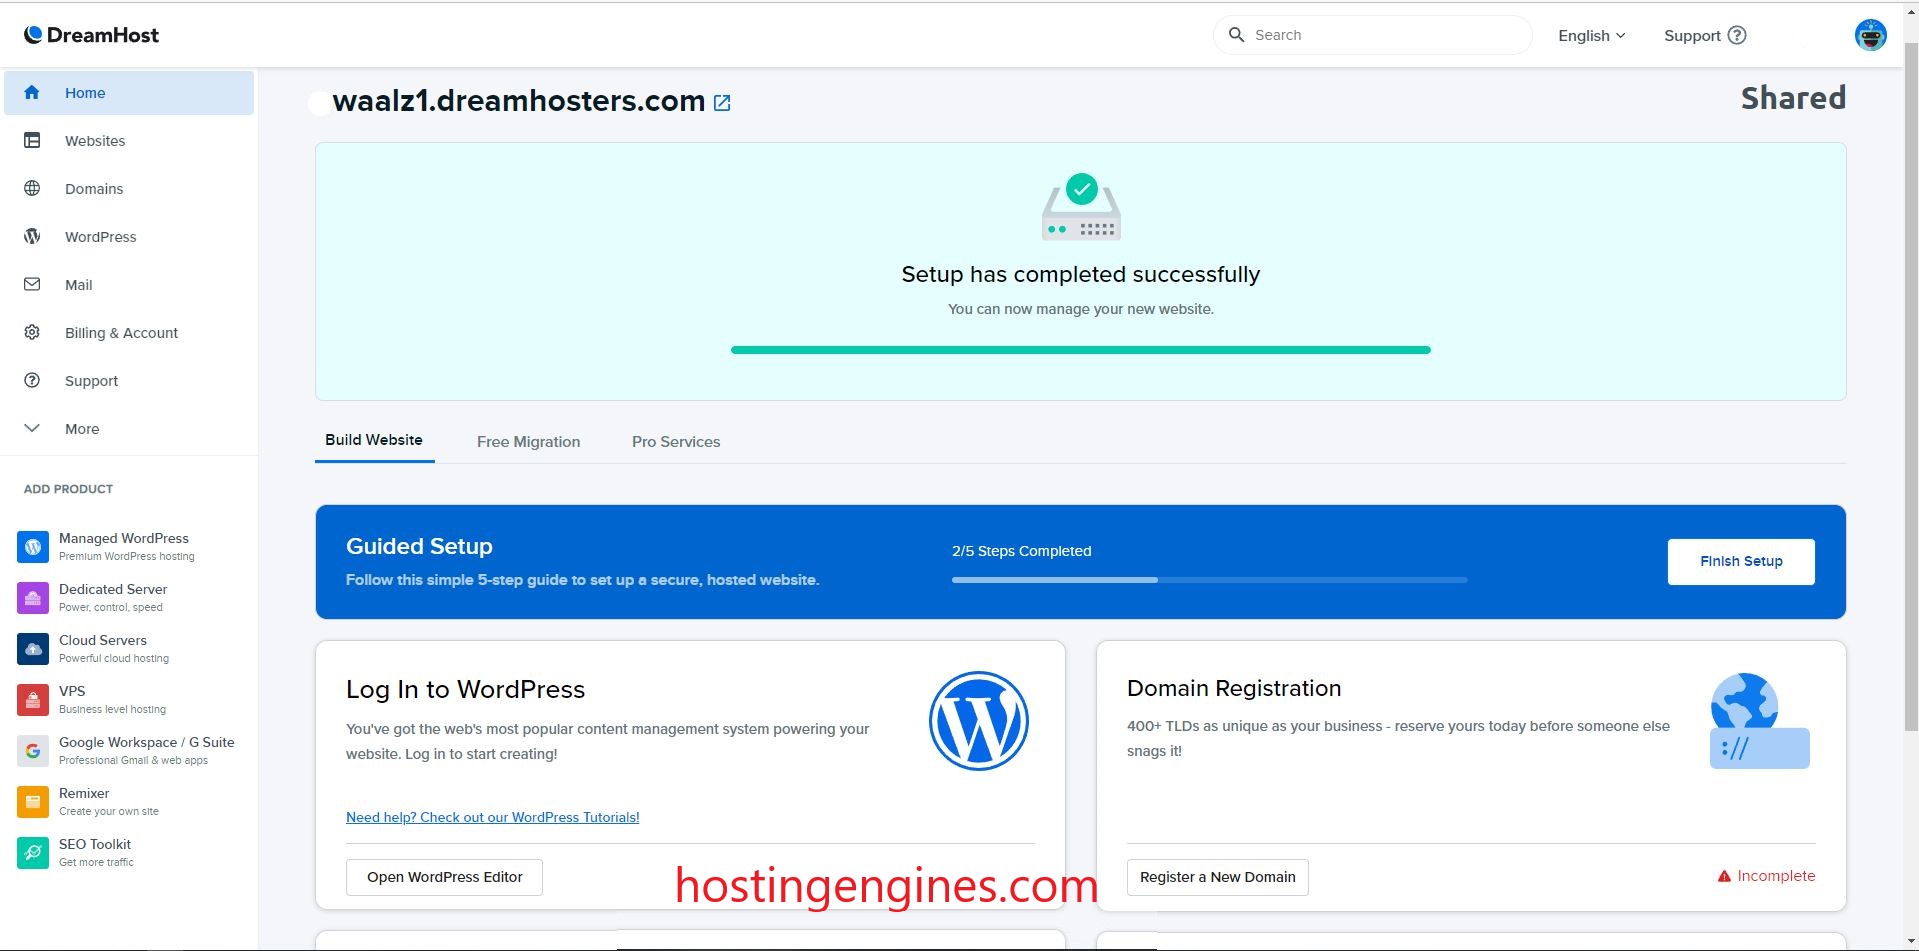
Task: Open the WordPress Tutorials help link
Action: coord(492,817)
